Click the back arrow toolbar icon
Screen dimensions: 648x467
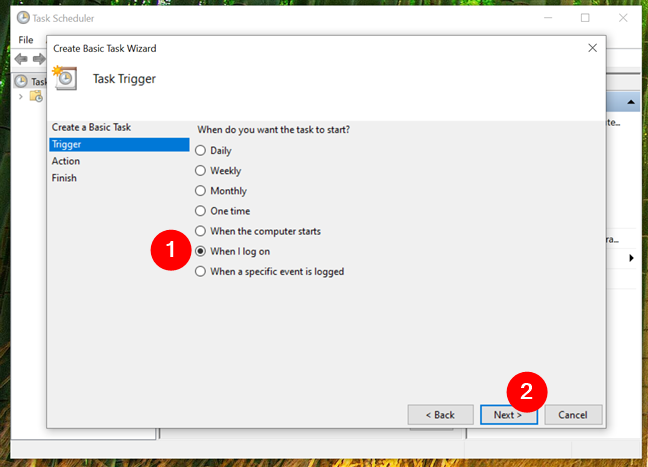tap(21, 59)
